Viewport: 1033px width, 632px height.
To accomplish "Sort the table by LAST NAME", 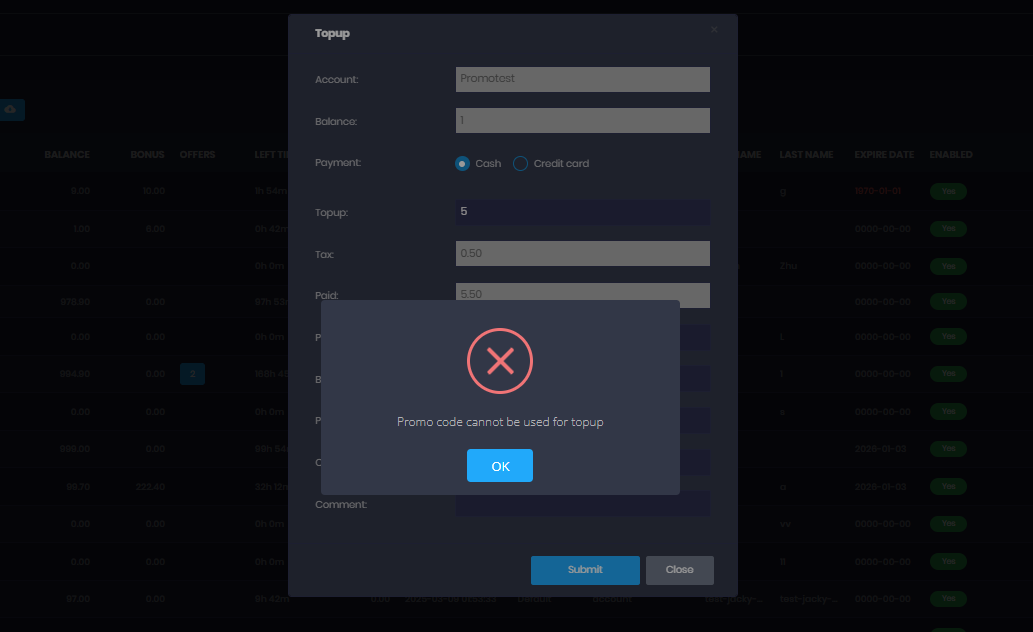I will coord(806,154).
